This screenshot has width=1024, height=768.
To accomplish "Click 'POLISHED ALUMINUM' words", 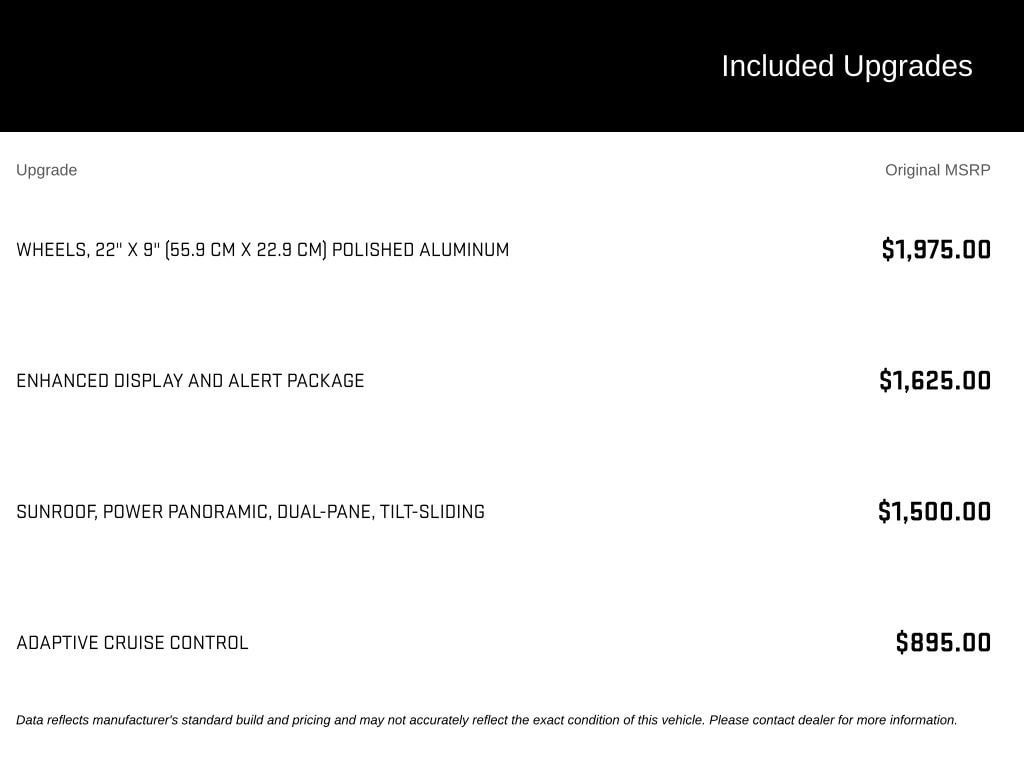I will coord(421,250).
